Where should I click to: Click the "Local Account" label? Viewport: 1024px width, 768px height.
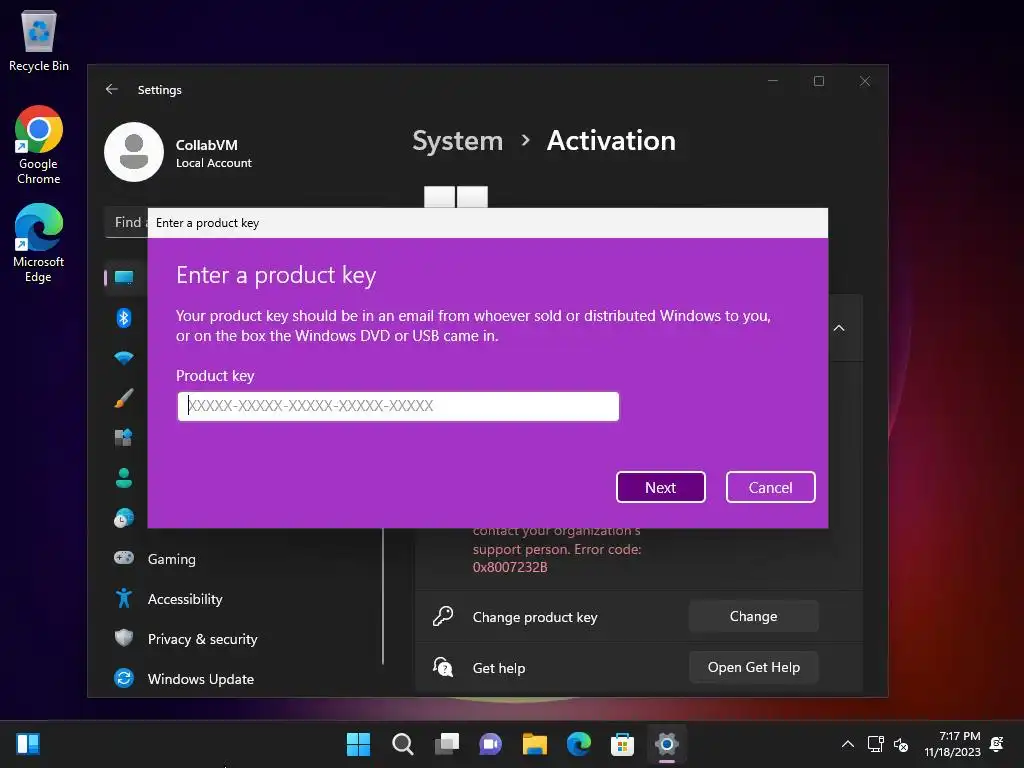[214, 163]
